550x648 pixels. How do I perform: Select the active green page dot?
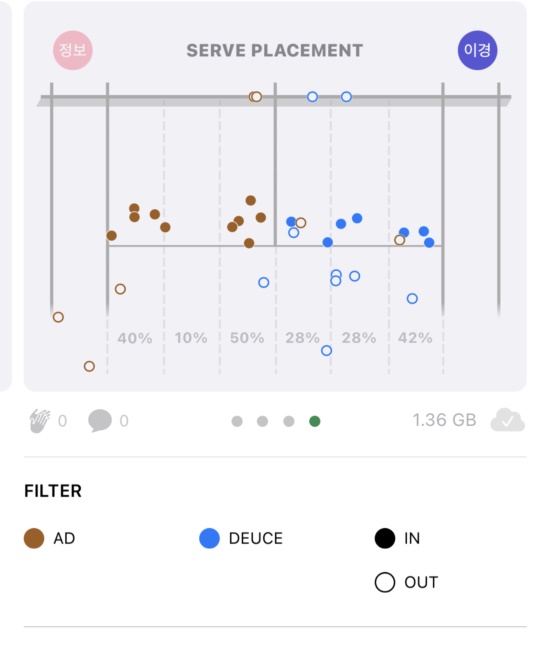coord(314,421)
